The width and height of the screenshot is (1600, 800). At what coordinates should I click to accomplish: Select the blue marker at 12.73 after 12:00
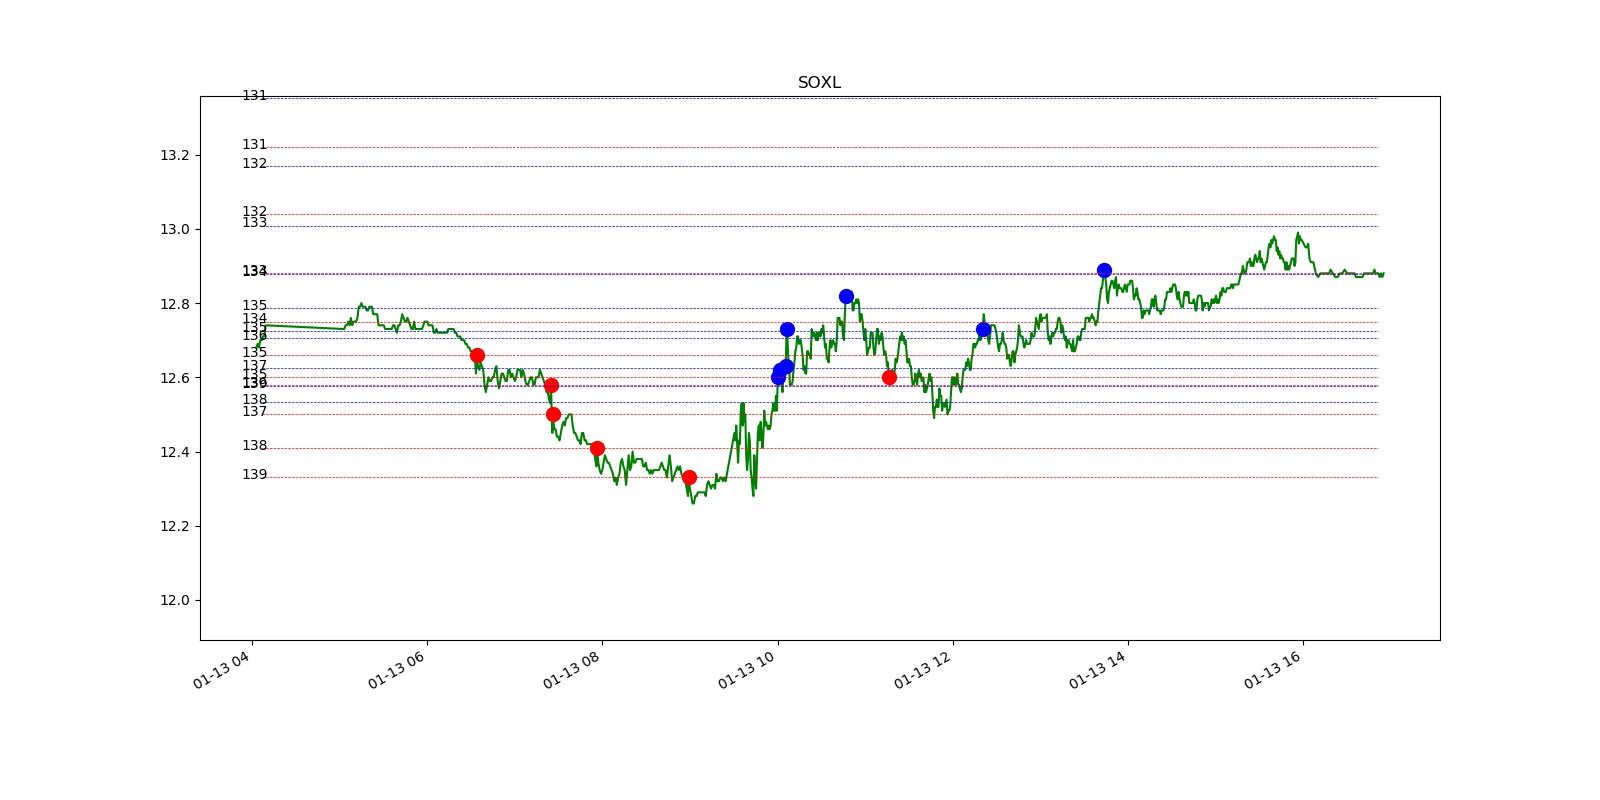click(983, 329)
